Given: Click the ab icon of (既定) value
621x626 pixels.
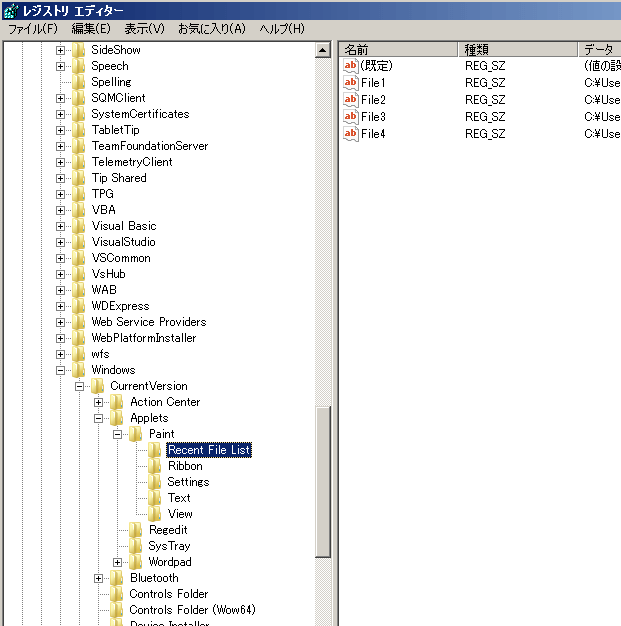Looking at the screenshot, I should click(x=351, y=65).
